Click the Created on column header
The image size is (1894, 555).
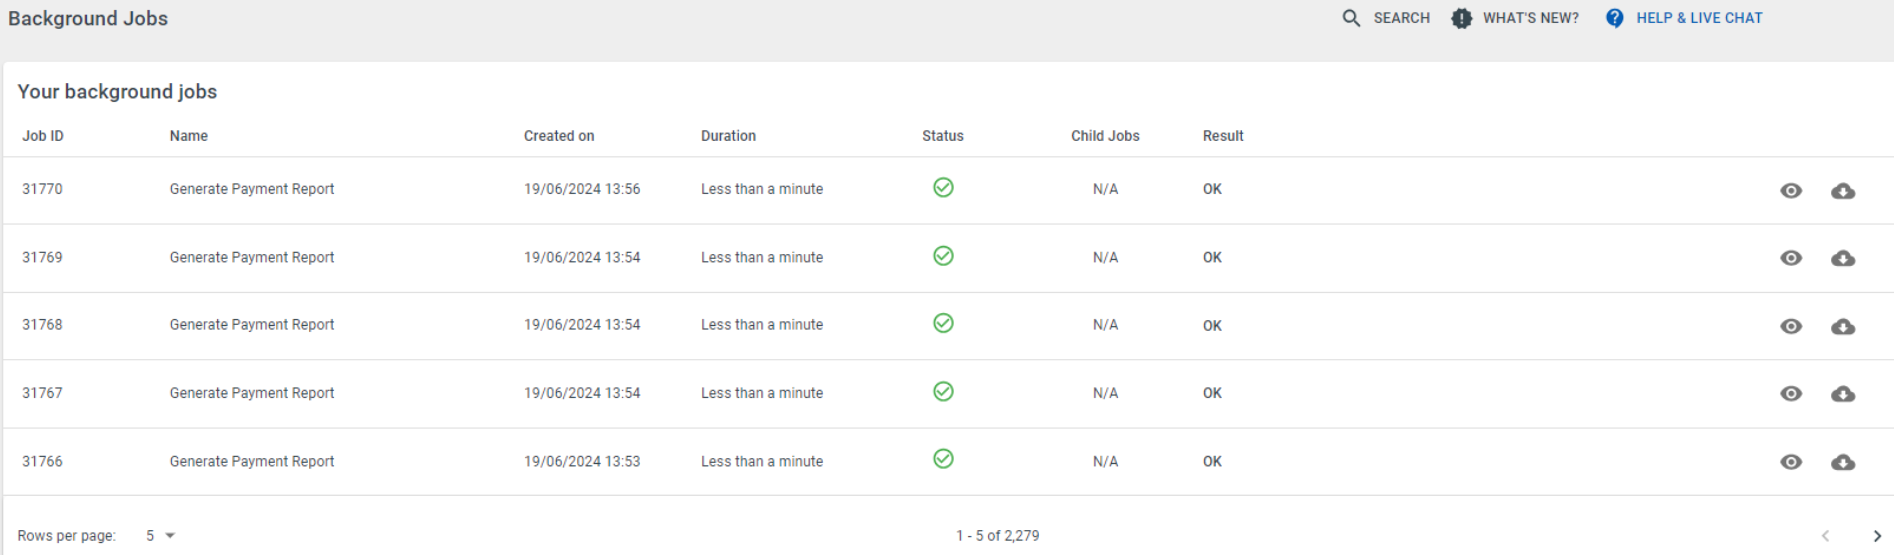[x=559, y=136]
